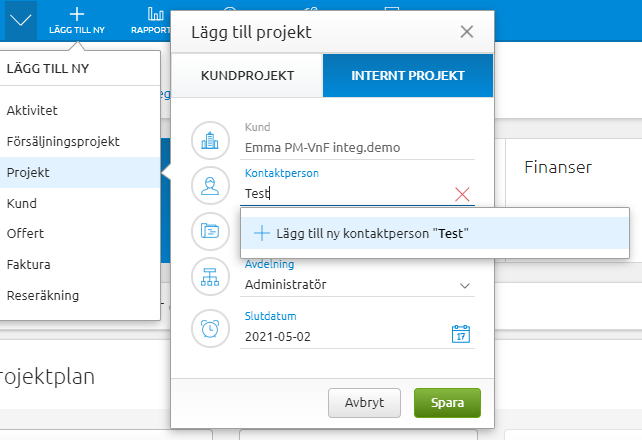The height and width of the screenshot is (440, 642).
Task: Open the calendar date picker icon
Action: pos(460,334)
